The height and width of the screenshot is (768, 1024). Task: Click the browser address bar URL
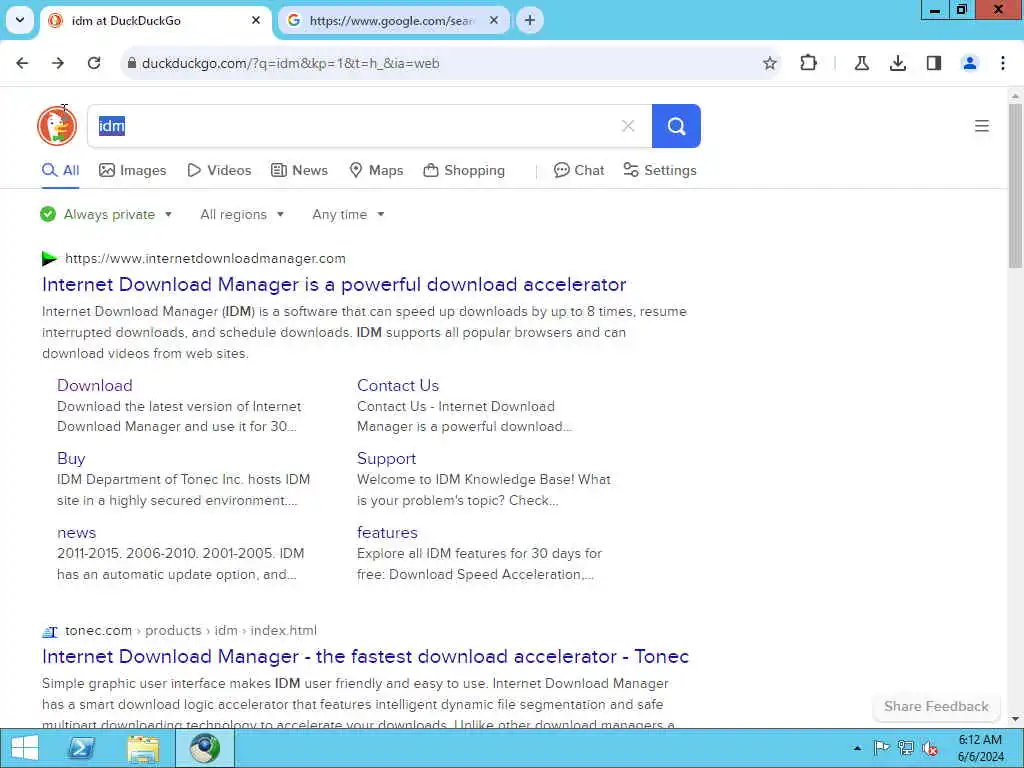click(291, 63)
